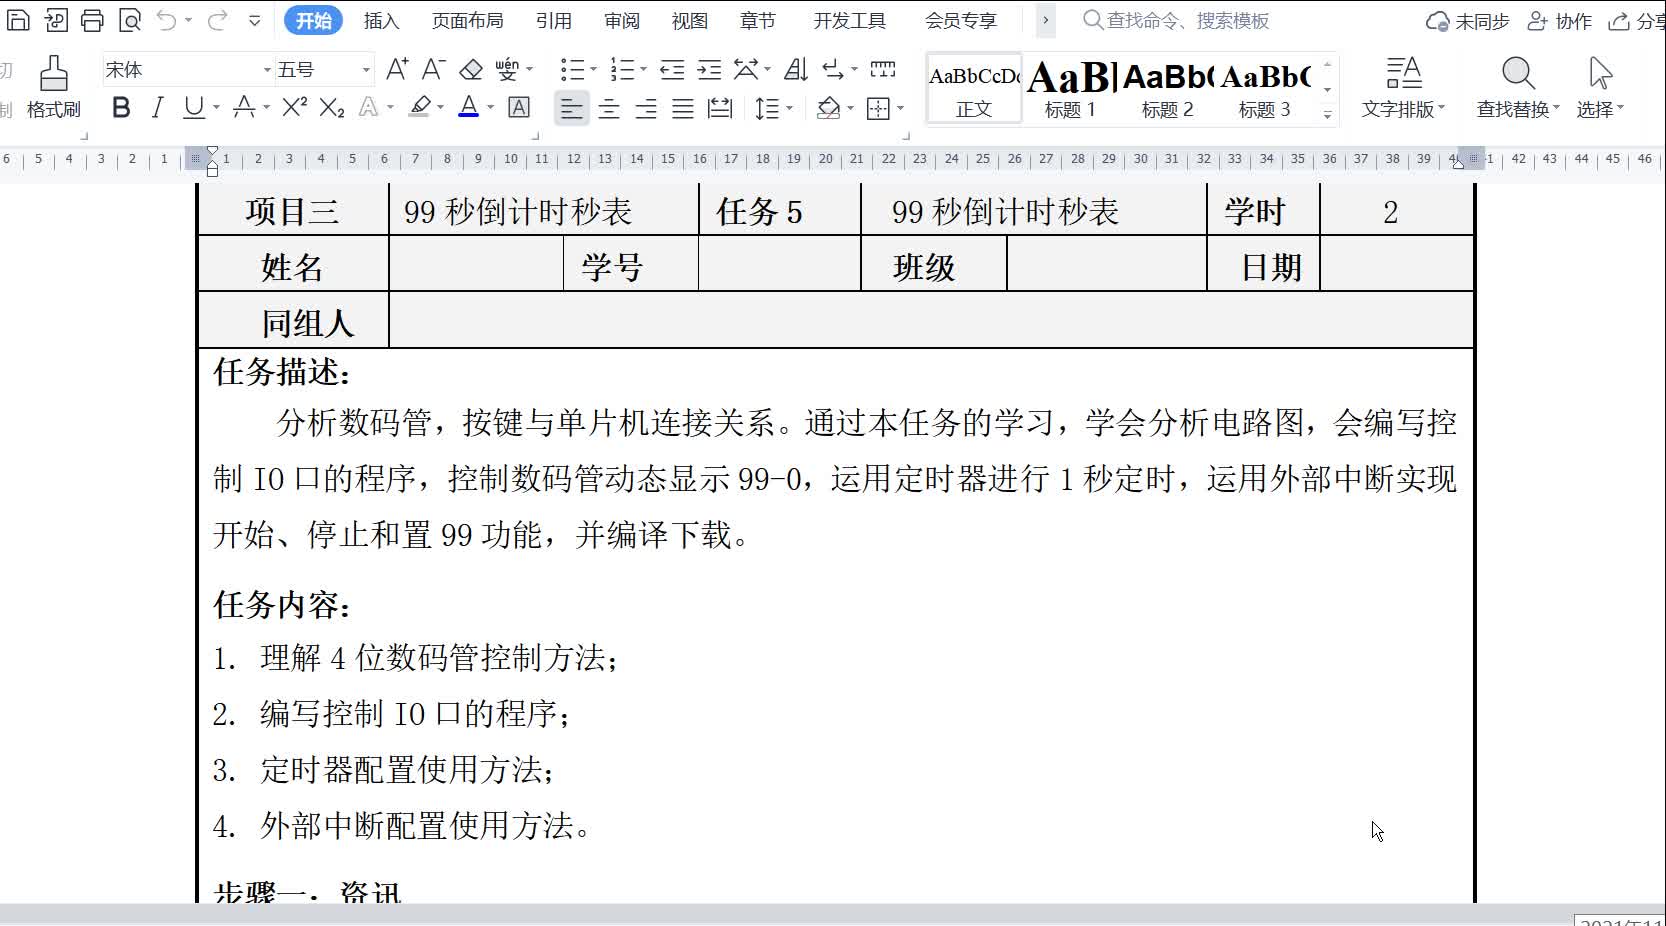
Task: Click the 未同步 cloud sync button
Action: coord(1467,21)
